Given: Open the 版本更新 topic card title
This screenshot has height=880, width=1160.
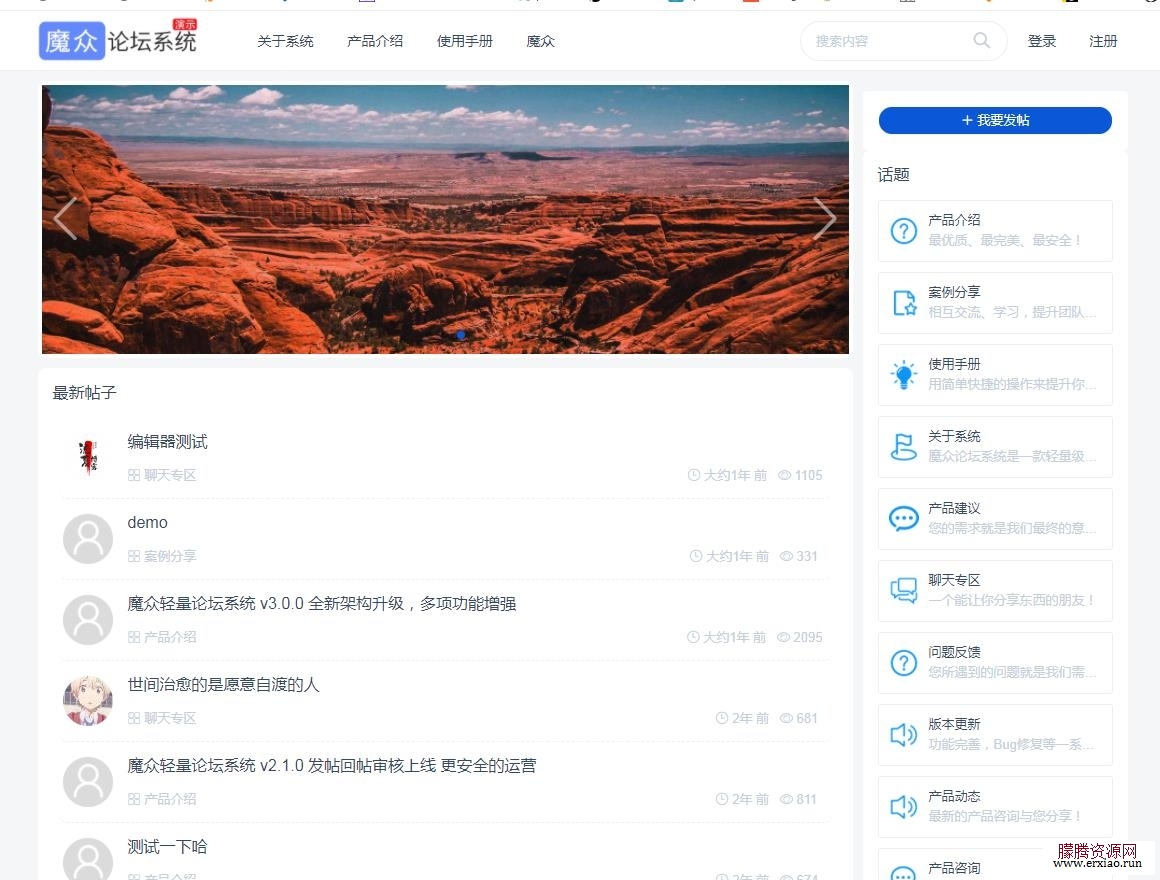Looking at the screenshot, I should pyautogui.click(x=954, y=724).
